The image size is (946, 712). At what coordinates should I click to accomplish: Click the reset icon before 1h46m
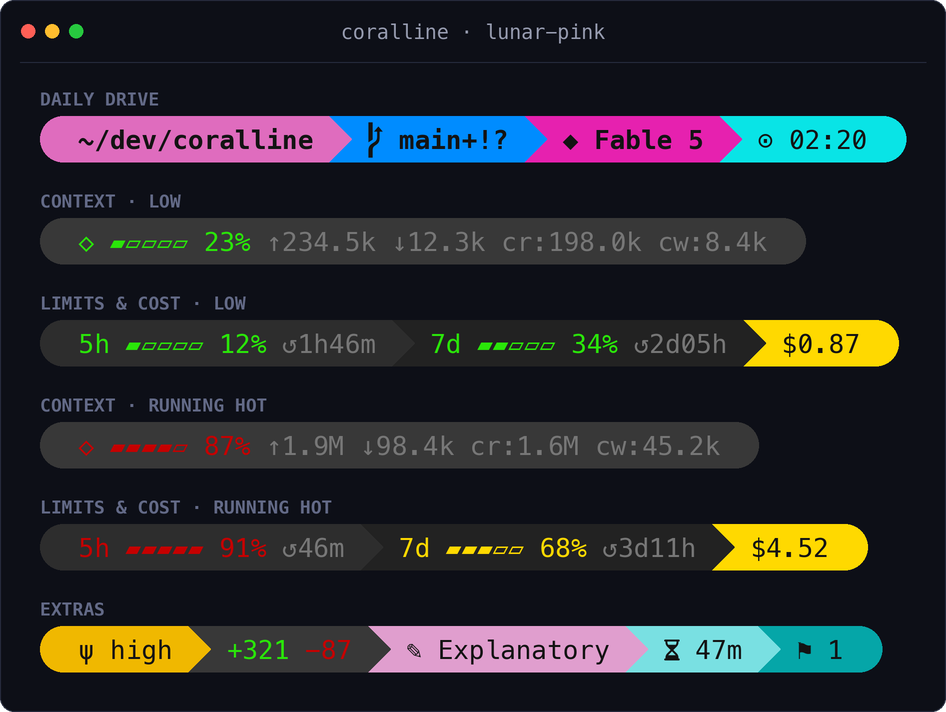tap(290, 346)
